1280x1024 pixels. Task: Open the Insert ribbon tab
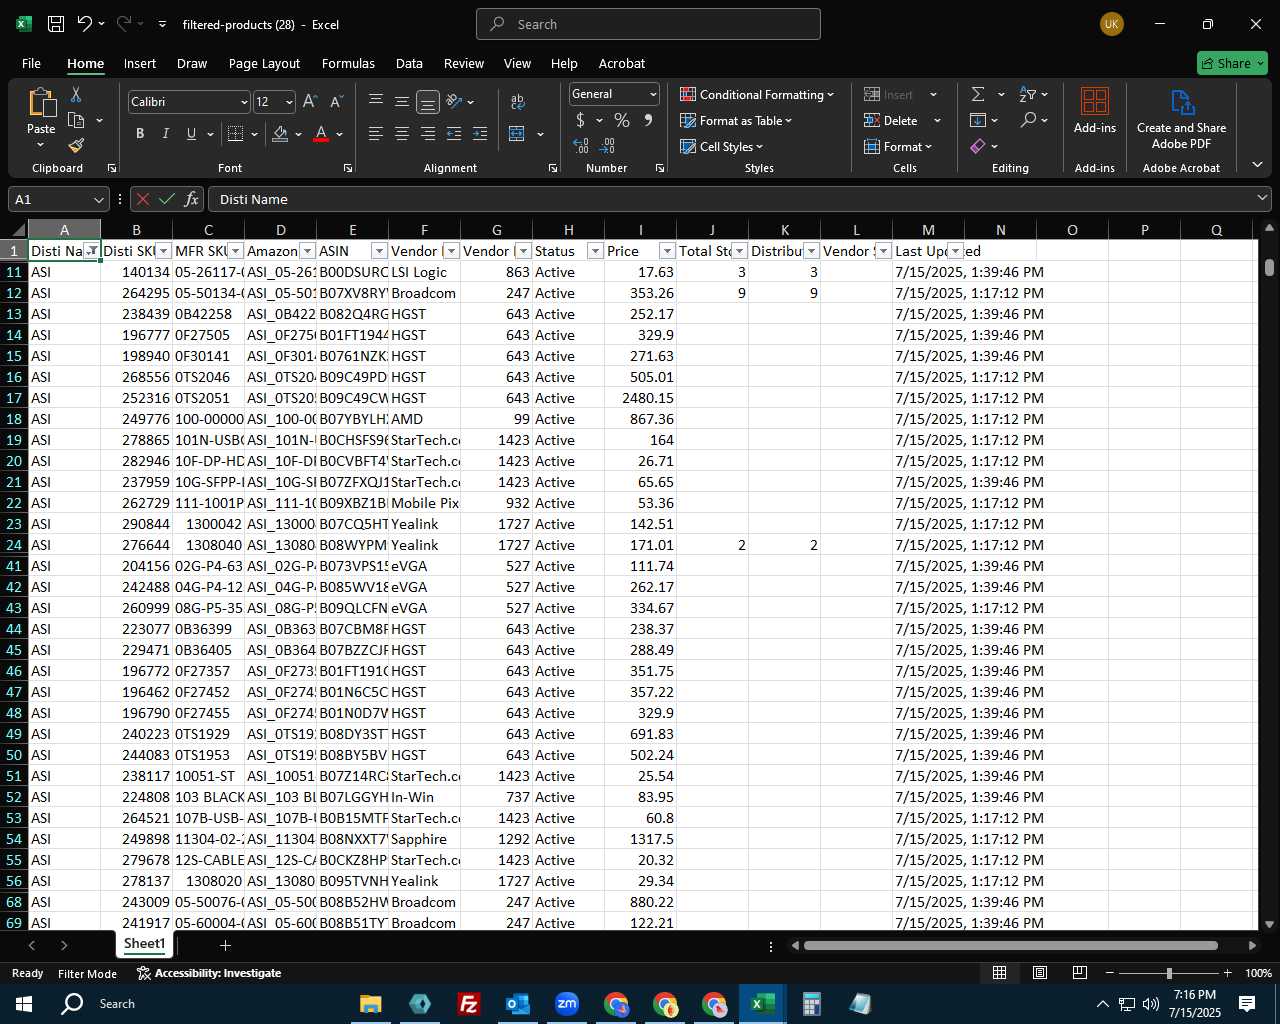[x=140, y=63]
